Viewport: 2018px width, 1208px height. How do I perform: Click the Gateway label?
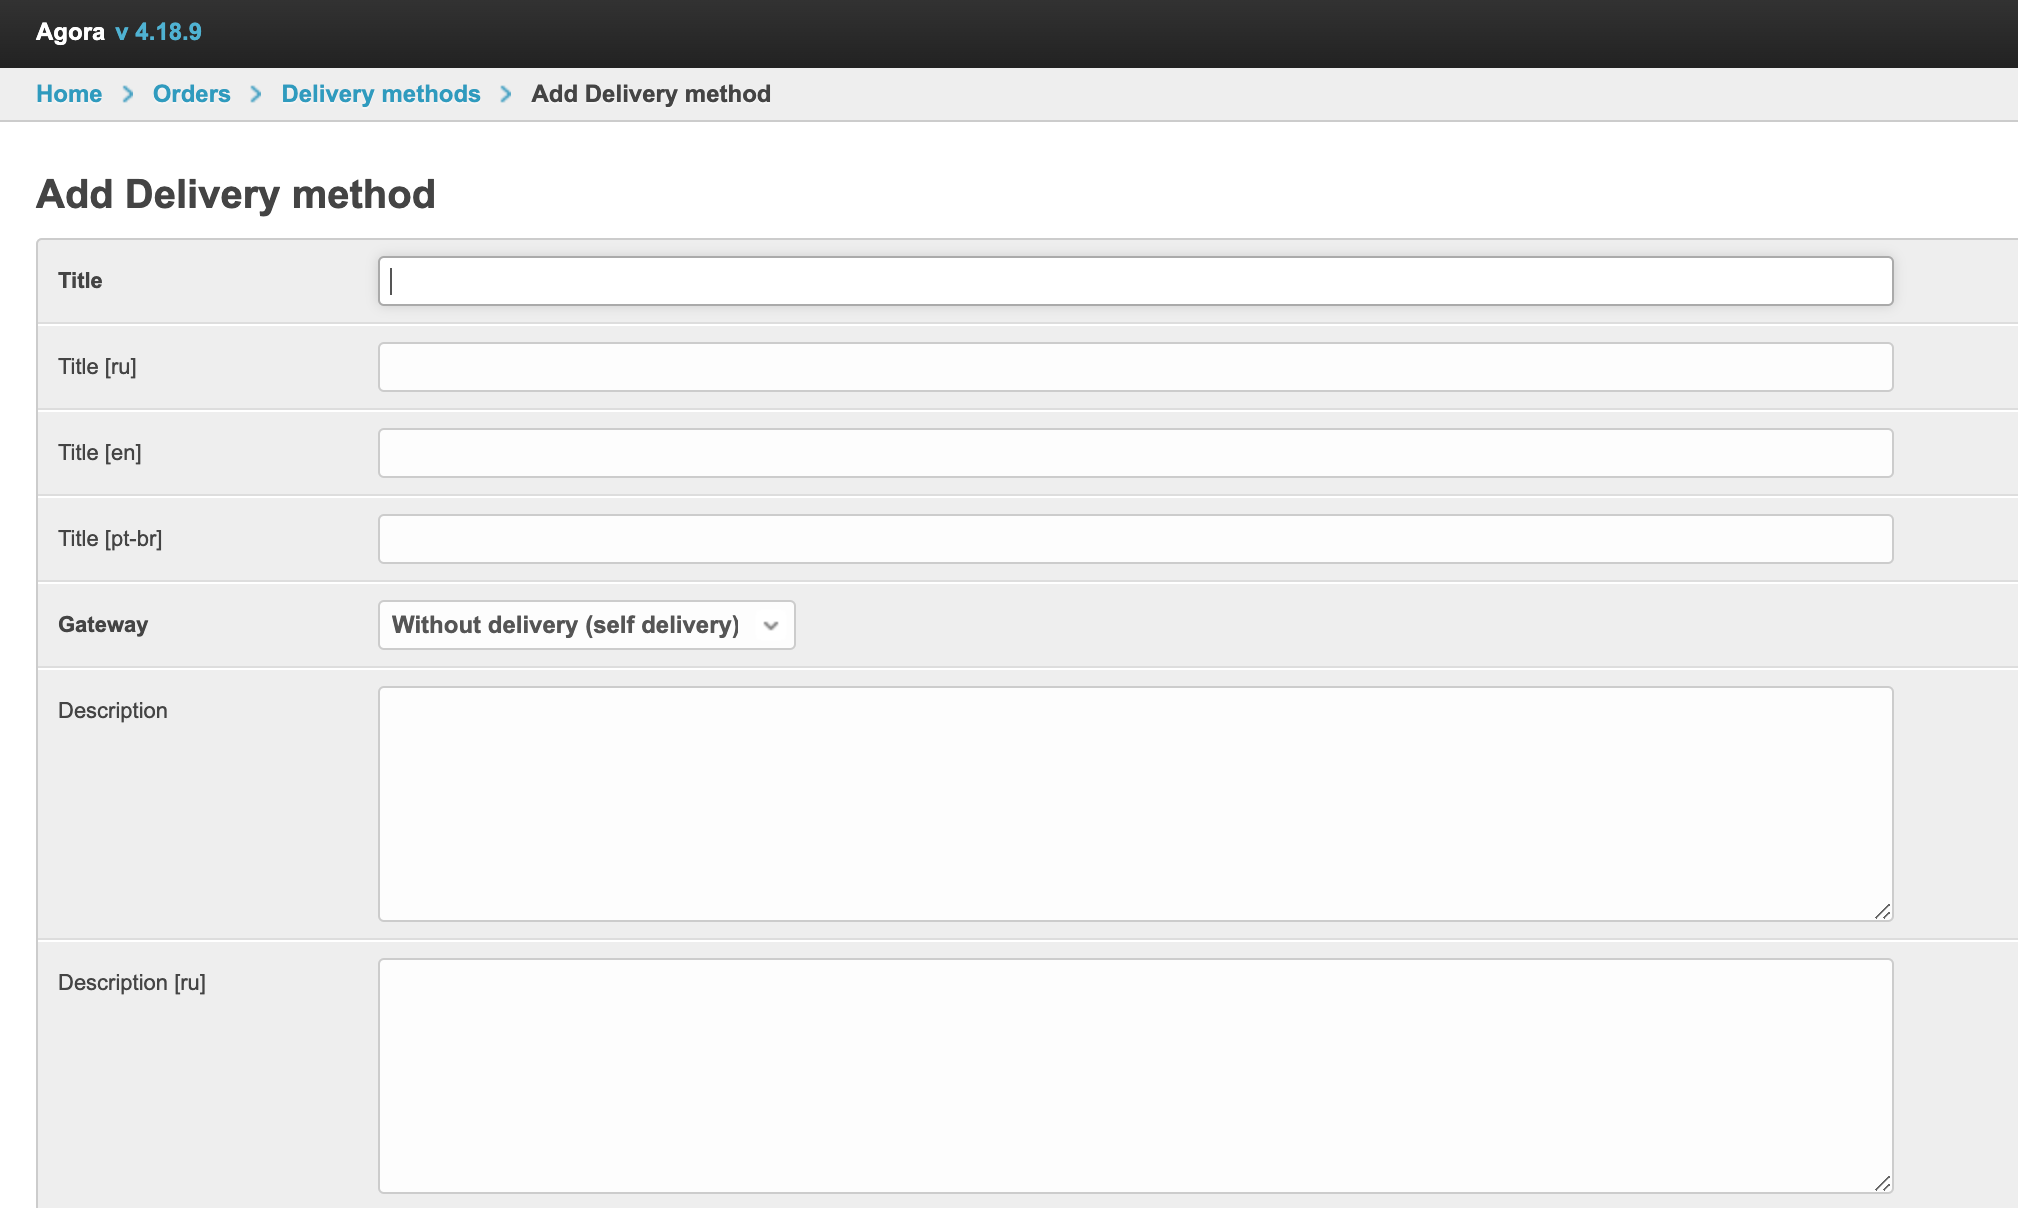point(103,625)
